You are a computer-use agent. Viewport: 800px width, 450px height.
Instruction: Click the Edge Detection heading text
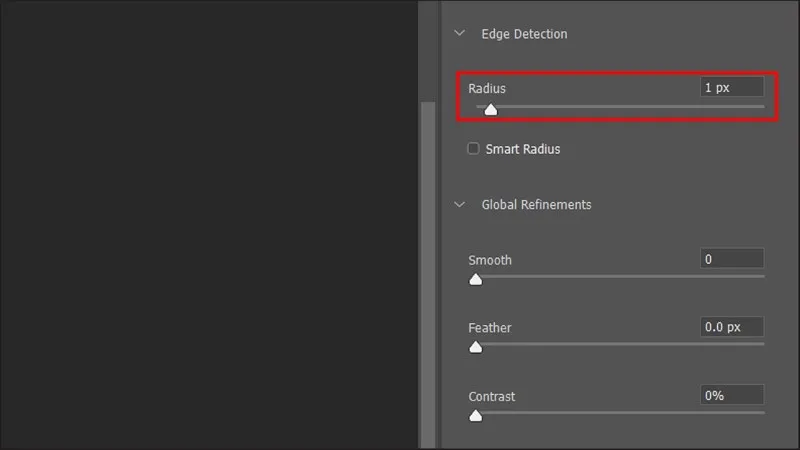pyautogui.click(x=524, y=33)
